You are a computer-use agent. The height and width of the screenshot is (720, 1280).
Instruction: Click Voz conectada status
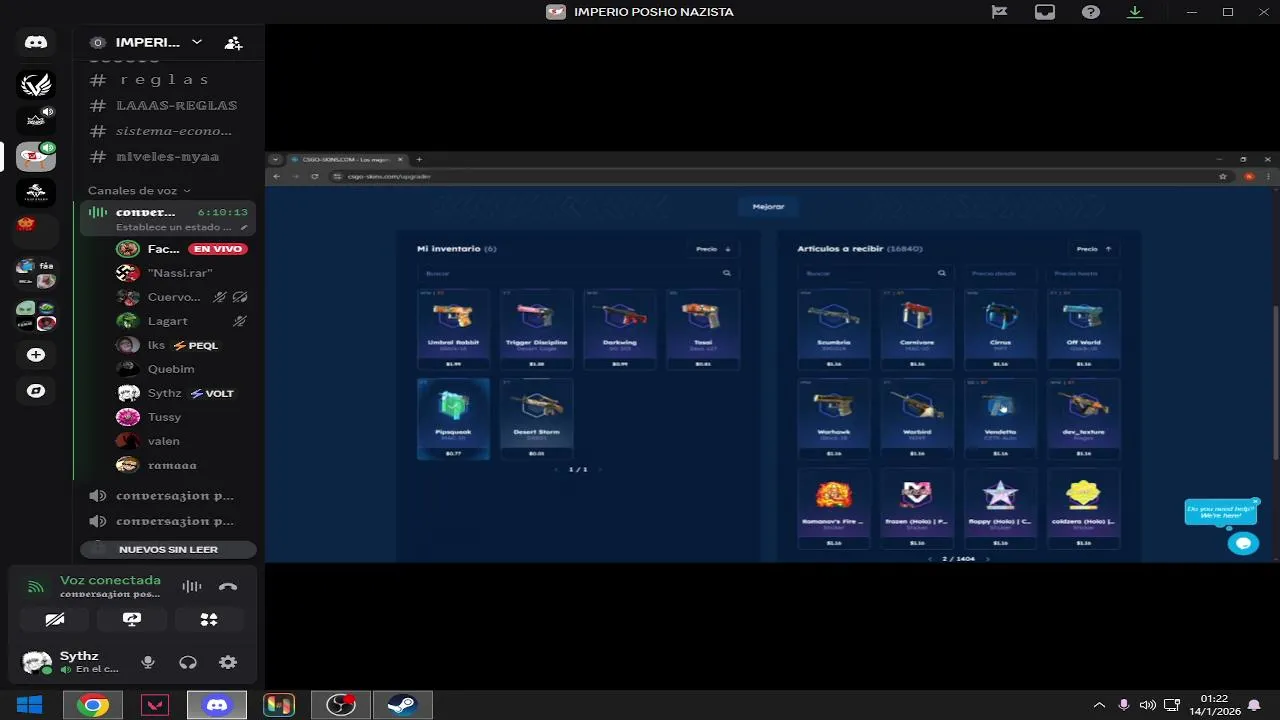click(110, 580)
